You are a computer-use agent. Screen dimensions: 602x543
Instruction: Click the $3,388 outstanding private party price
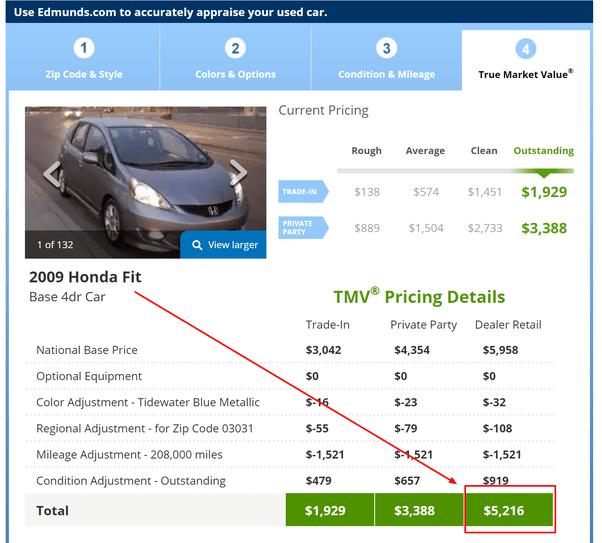(544, 228)
